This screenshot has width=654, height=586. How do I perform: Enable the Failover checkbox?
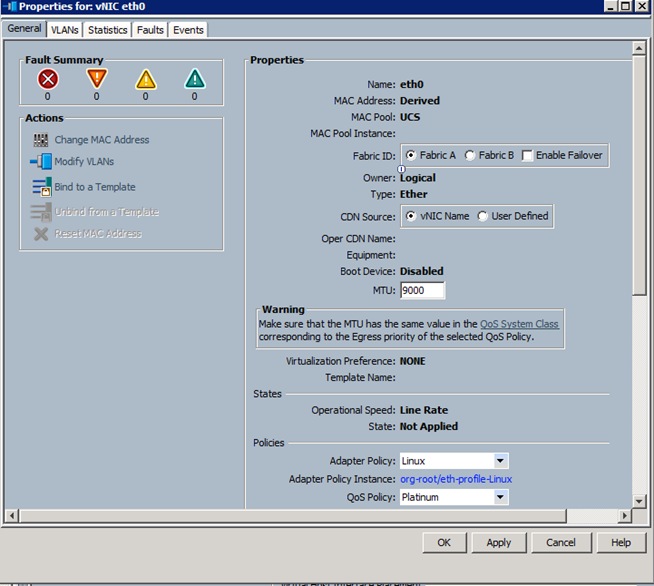tap(527, 156)
